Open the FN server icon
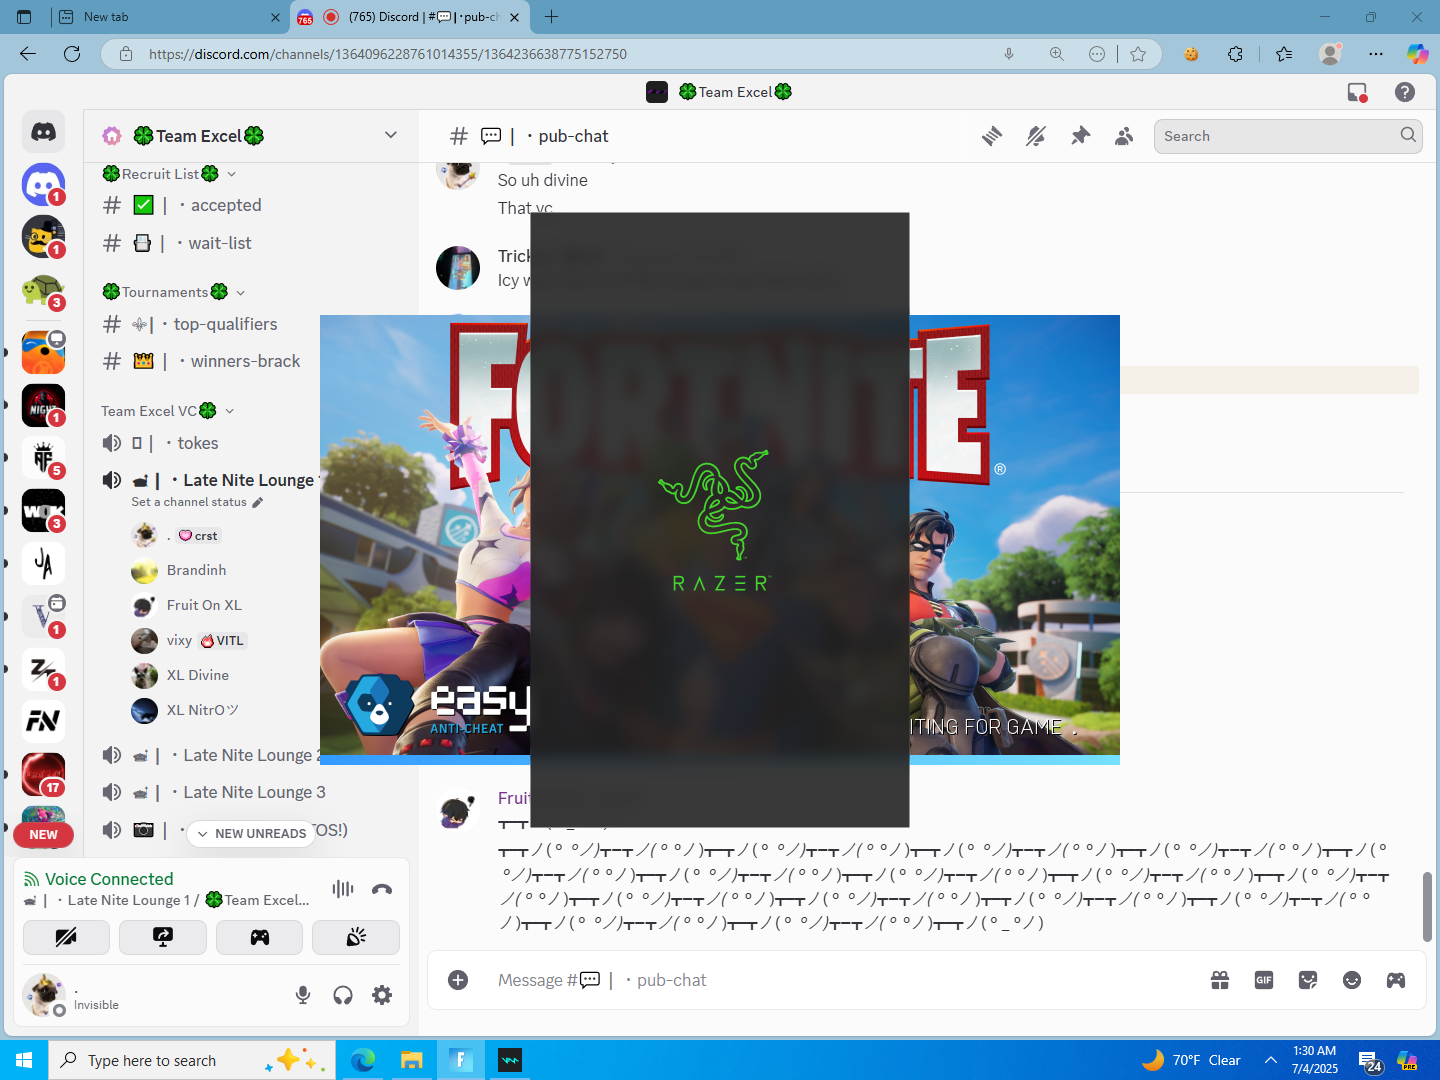Image resolution: width=1440 pixels, height=1080 pixels. (43, 720)
